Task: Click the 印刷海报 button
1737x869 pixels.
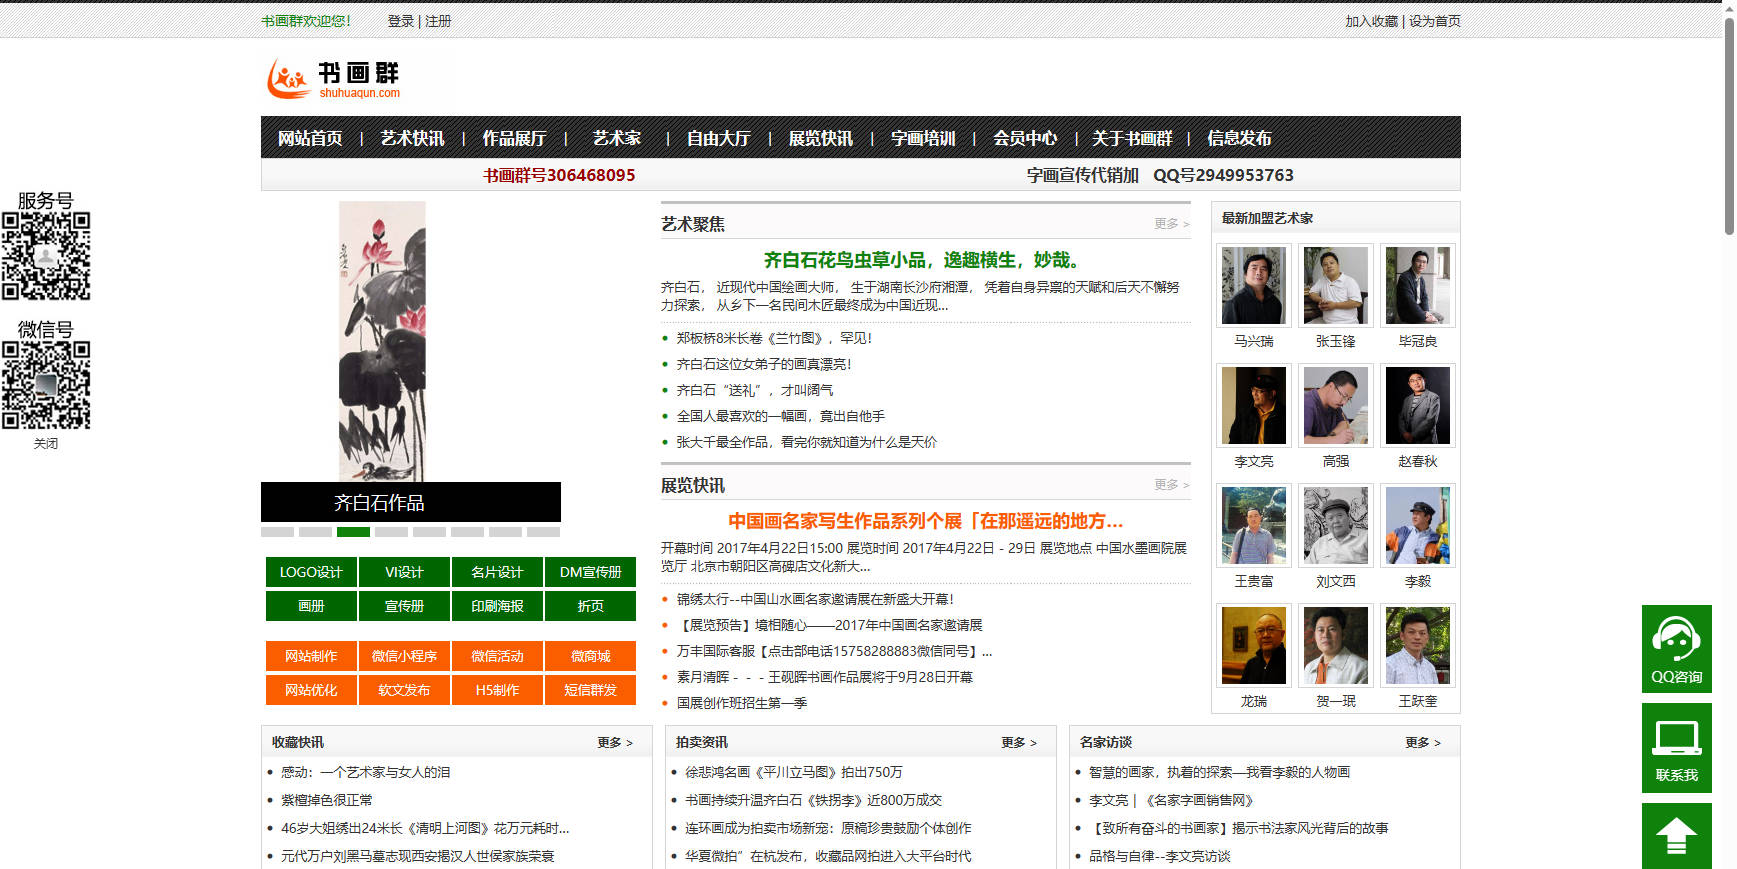Action: point(497,606)
